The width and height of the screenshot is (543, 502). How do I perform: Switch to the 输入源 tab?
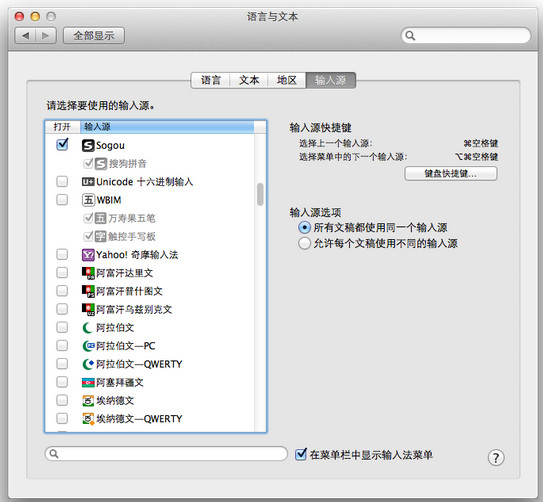click(330, 80)
